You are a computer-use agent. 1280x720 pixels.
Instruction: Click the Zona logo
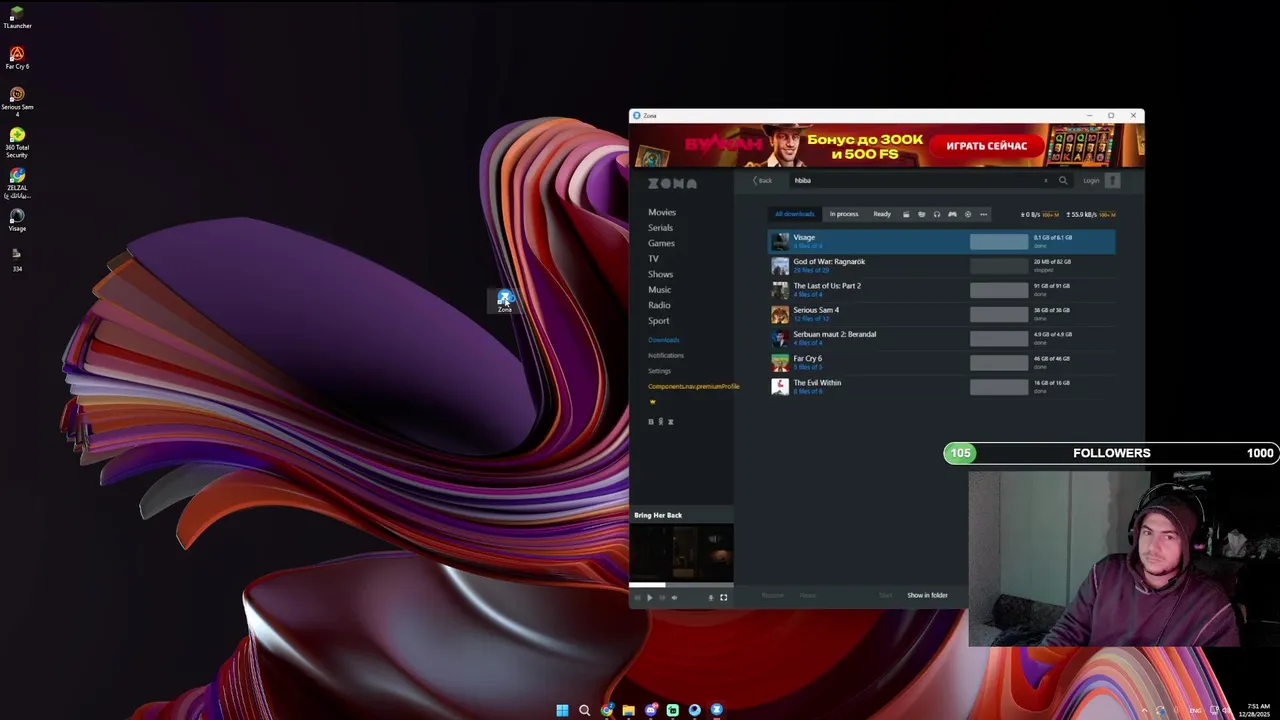click(672, 183)
